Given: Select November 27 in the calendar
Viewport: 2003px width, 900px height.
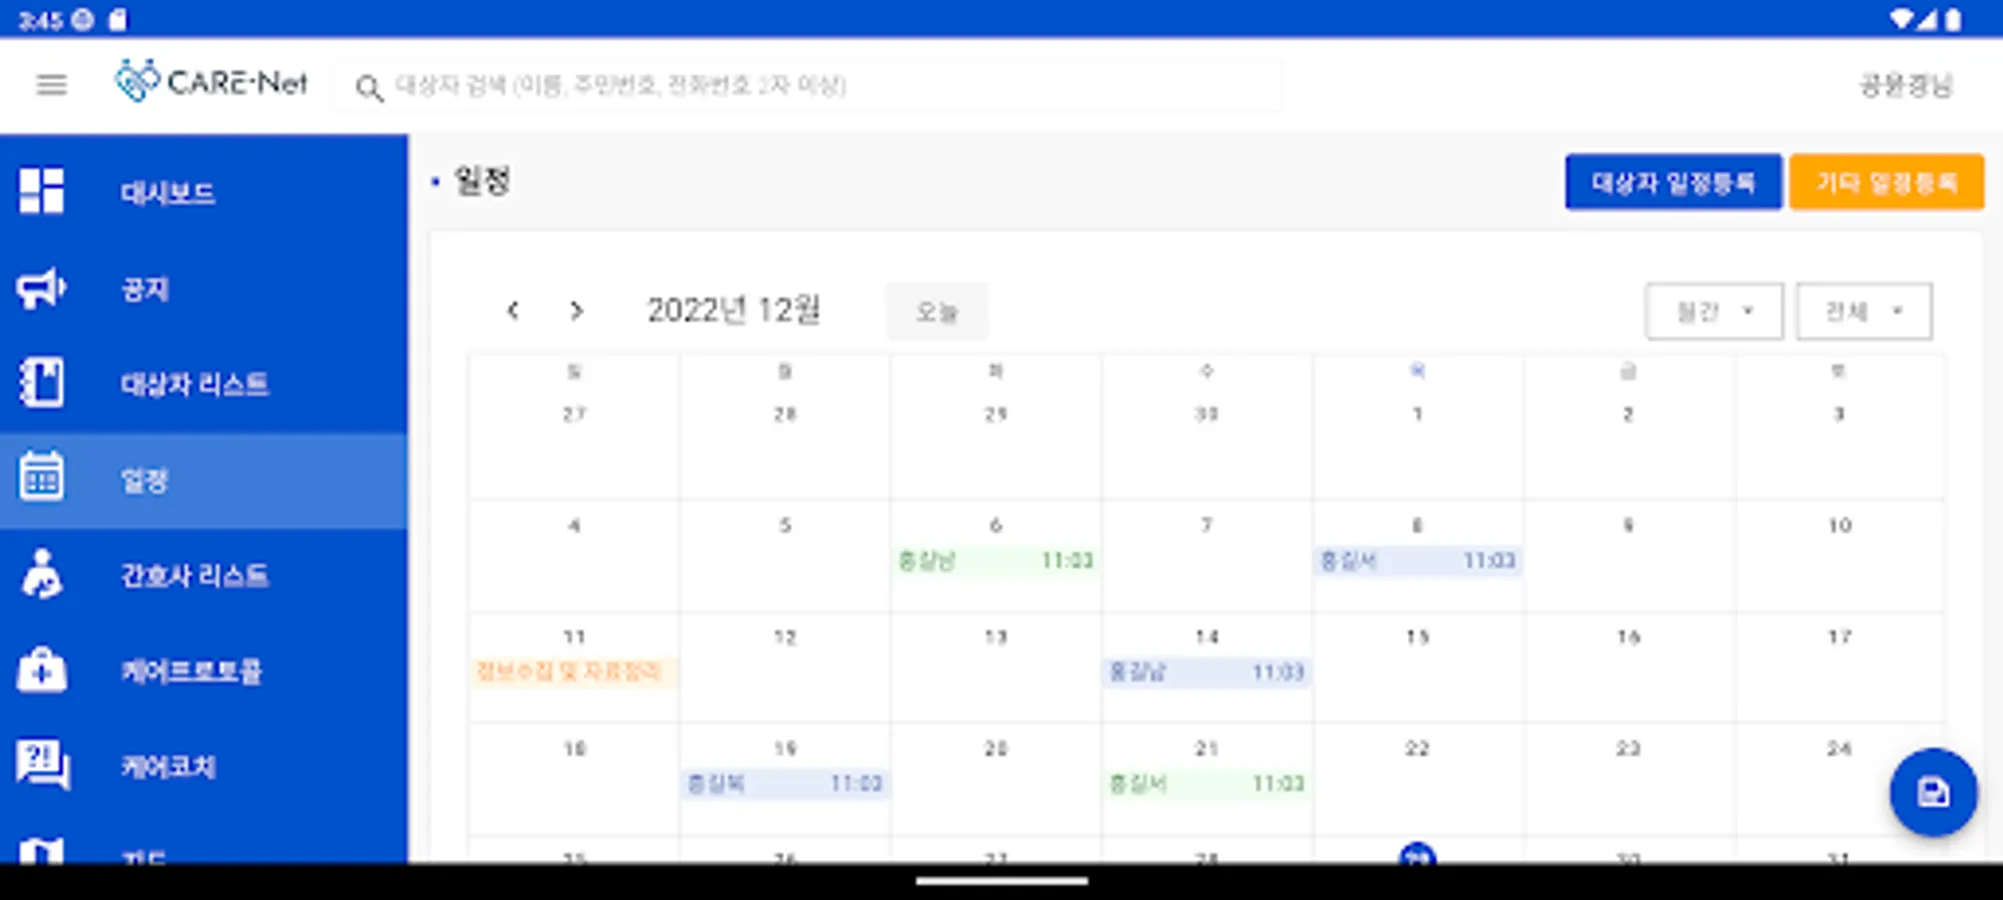Looking at the screenshot, I should (x=574, y=414).
